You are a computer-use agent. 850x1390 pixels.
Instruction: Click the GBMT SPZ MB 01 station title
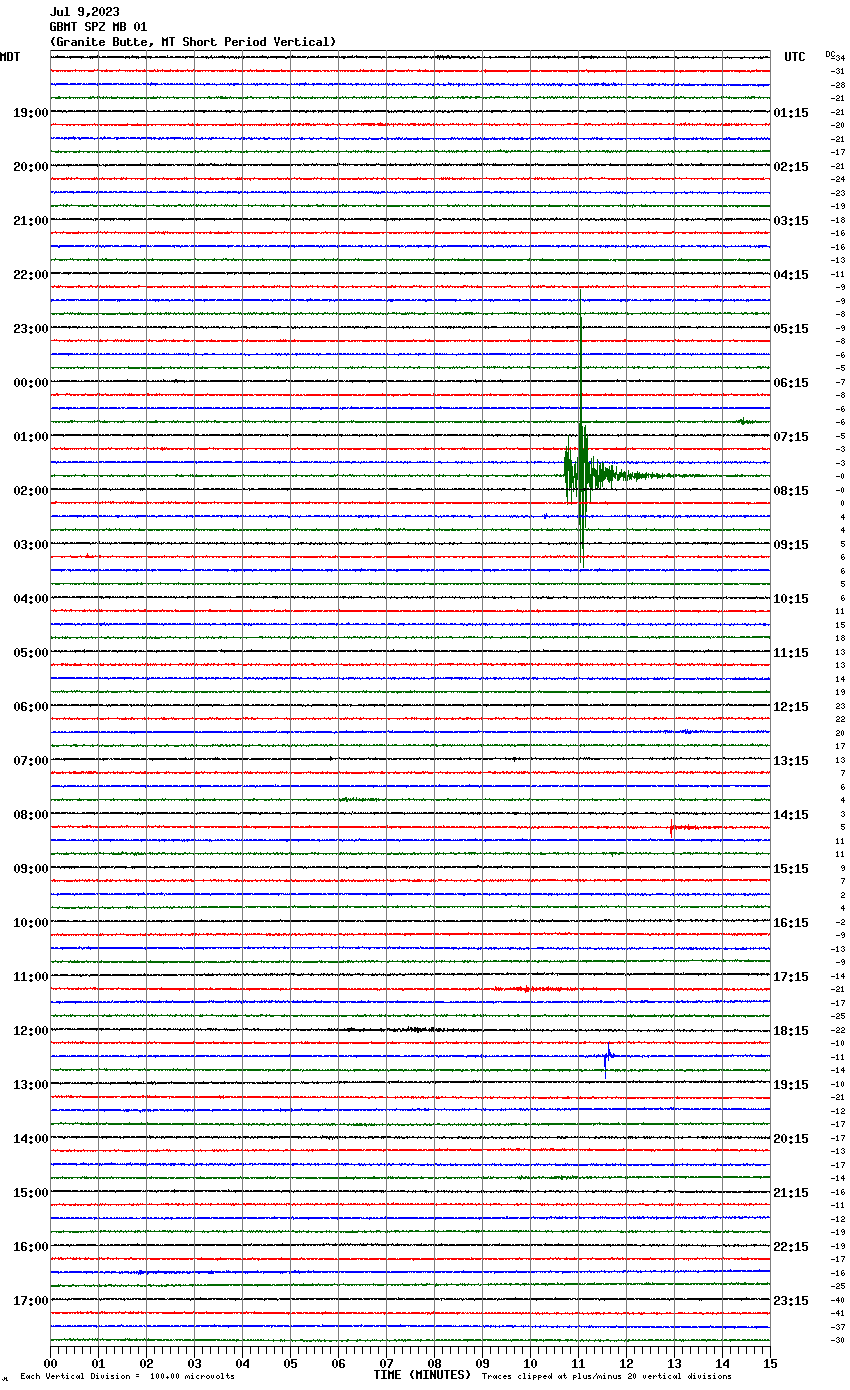98,27
